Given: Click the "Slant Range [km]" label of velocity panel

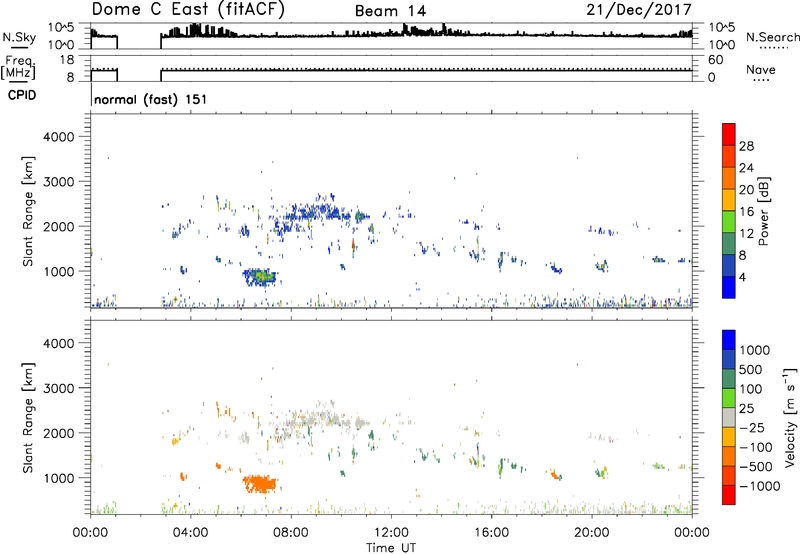Looking at the screenshot, I should click(28, 418).
